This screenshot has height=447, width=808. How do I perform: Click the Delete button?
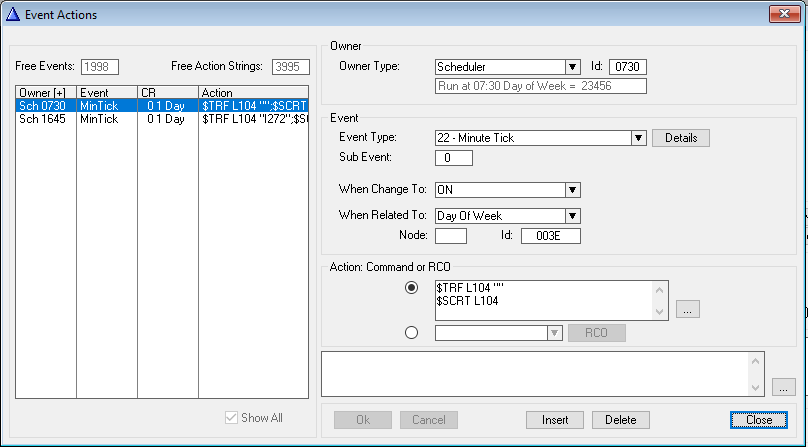coord(620,420)
